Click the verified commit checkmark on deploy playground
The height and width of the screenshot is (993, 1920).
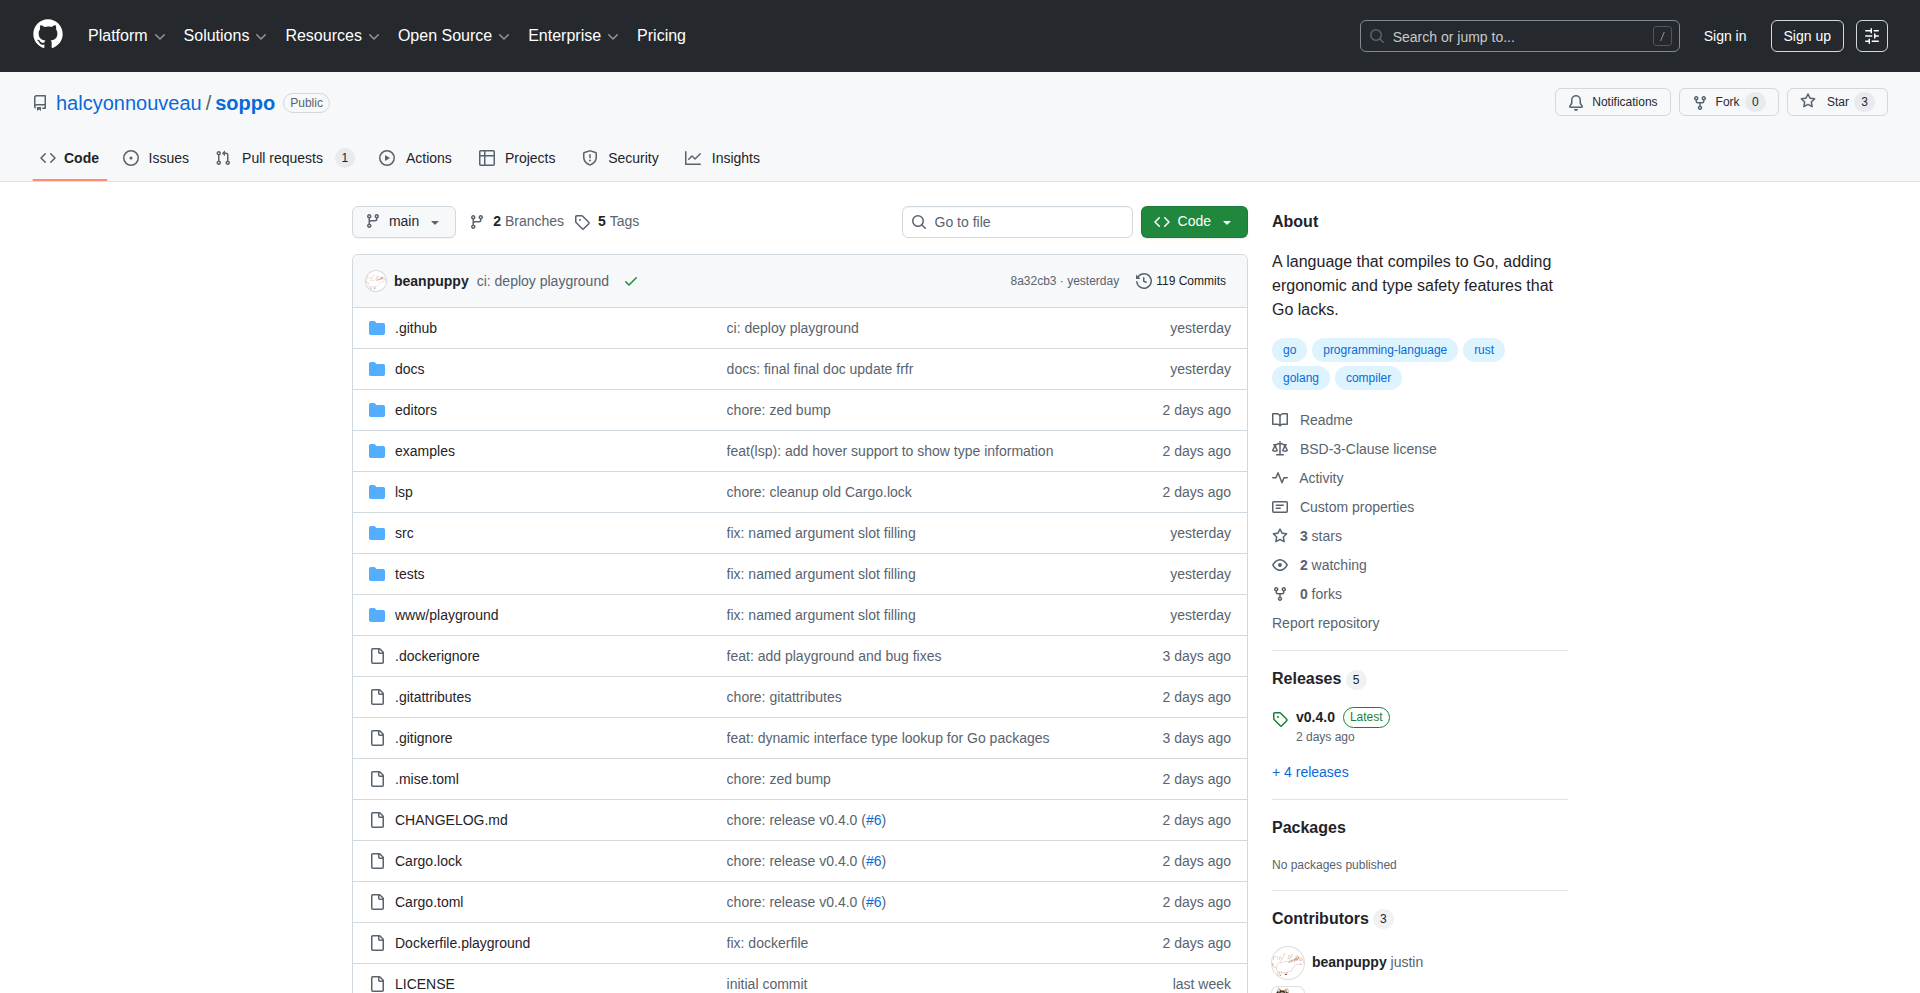[631, 281]
